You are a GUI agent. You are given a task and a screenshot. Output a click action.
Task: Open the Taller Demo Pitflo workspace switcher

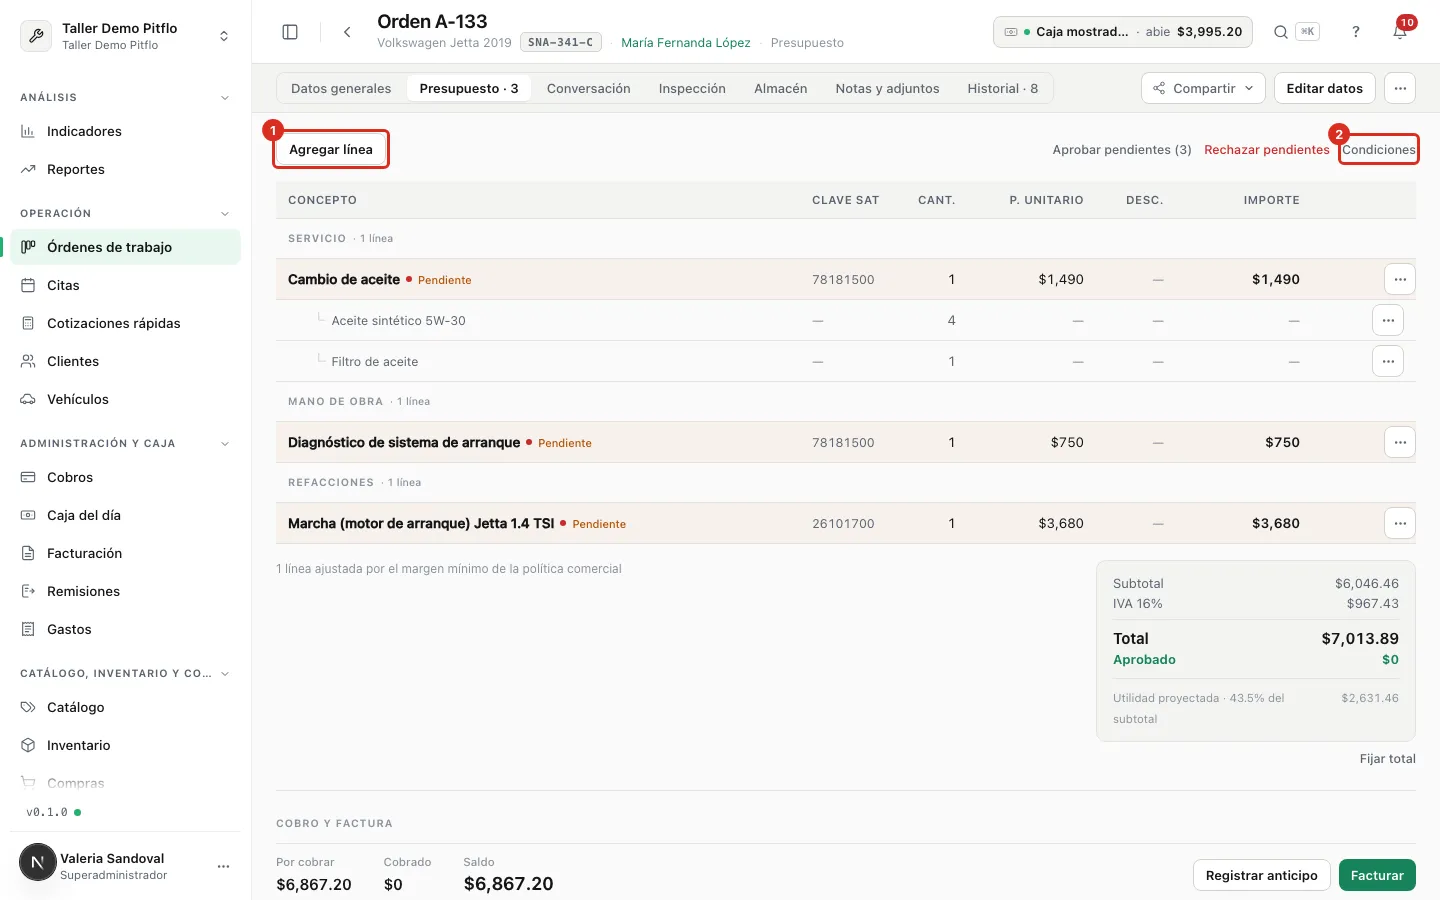(126, 35)
